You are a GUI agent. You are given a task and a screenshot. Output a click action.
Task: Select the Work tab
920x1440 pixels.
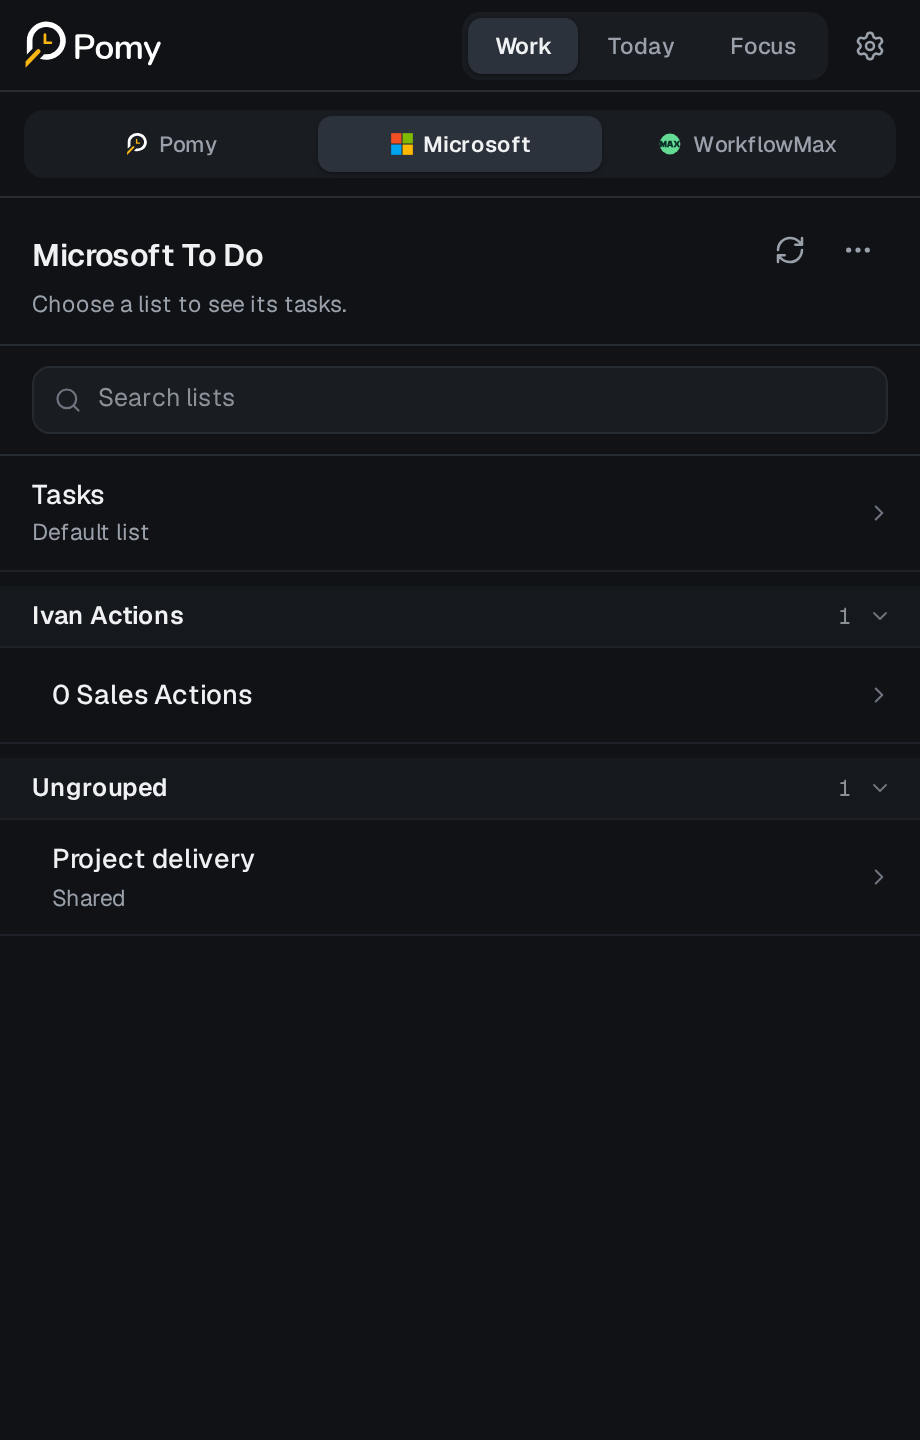click(523, 46)
